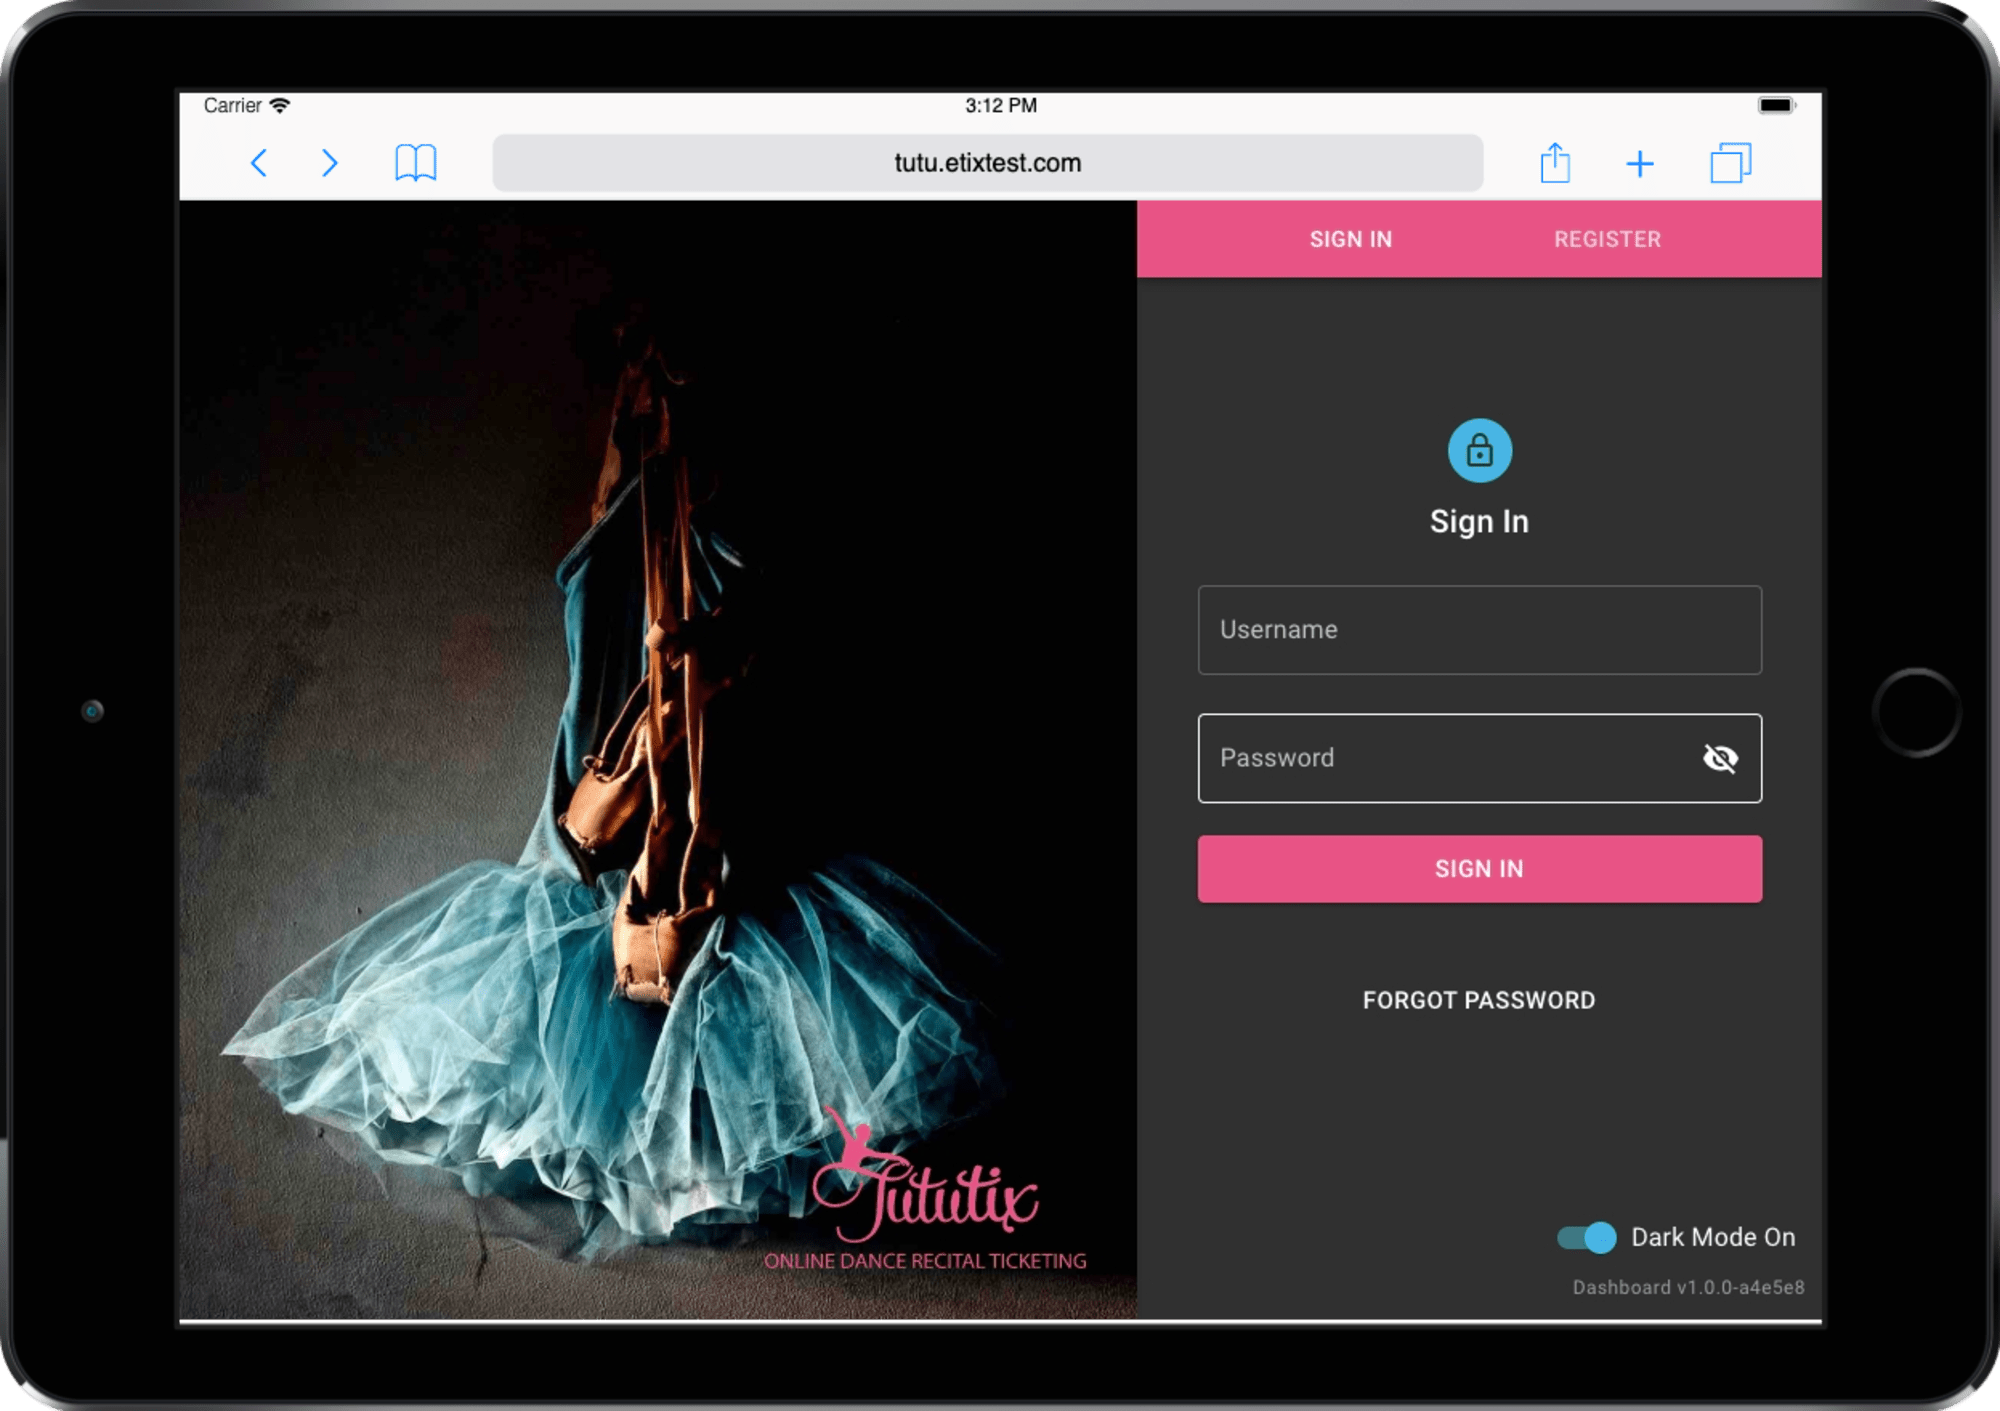Go back with Safari back arrow

click(259, 163)
